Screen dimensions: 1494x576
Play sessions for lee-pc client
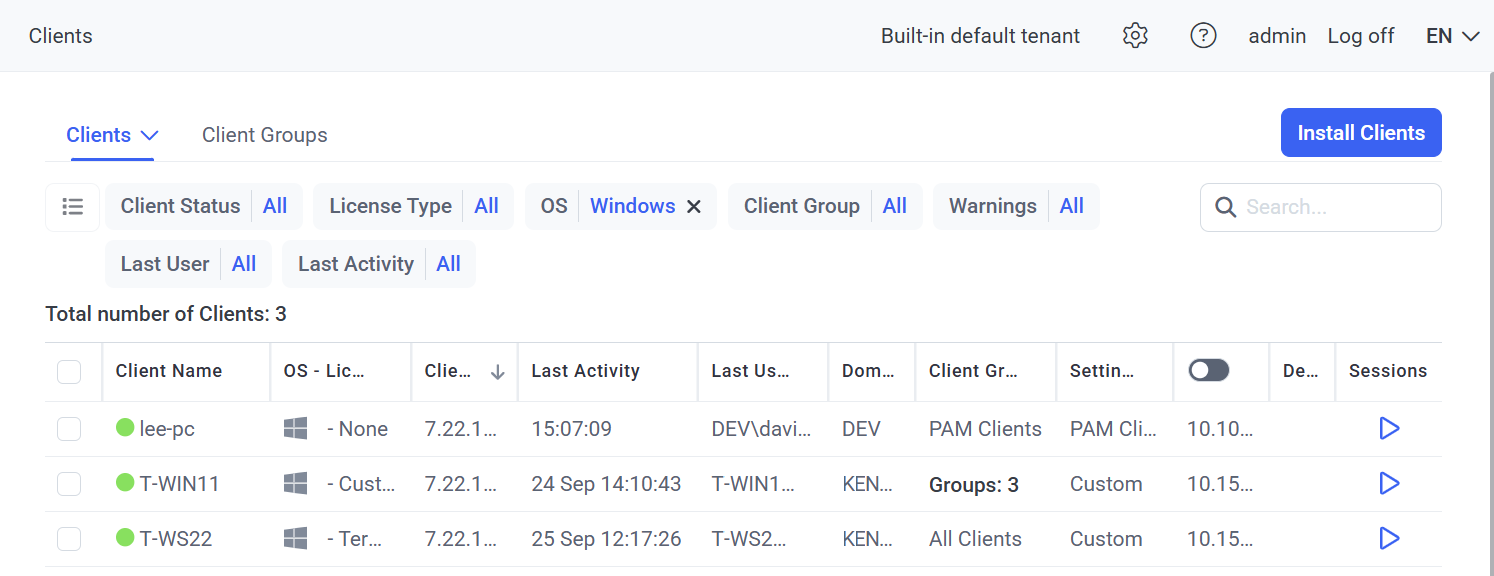coord(1388,429)
